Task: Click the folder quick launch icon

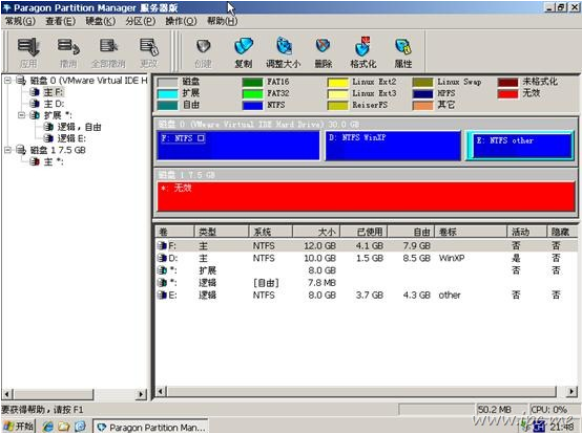Action: tap(64, 426)
